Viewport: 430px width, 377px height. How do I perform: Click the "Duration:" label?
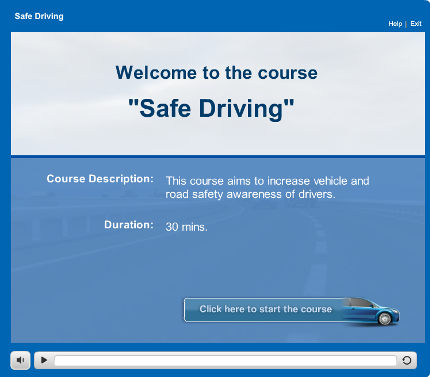(129, 225)
